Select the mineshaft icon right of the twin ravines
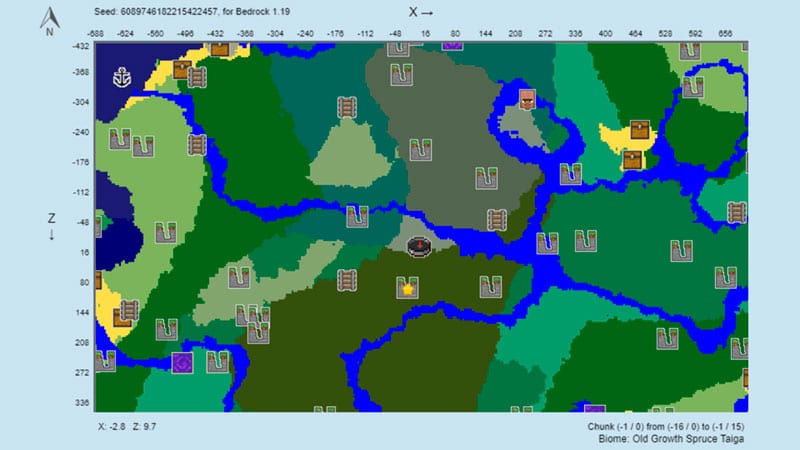The width and height of the screenshot is (800, 450). [x=197, y=145]
